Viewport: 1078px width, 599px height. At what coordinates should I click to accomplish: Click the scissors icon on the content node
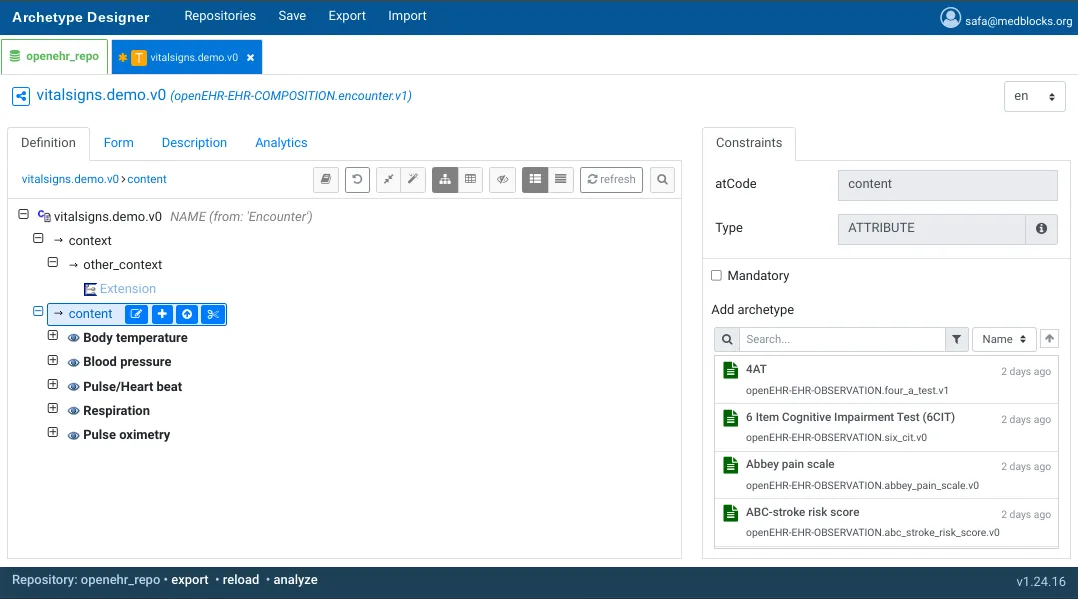pos(212,314)
